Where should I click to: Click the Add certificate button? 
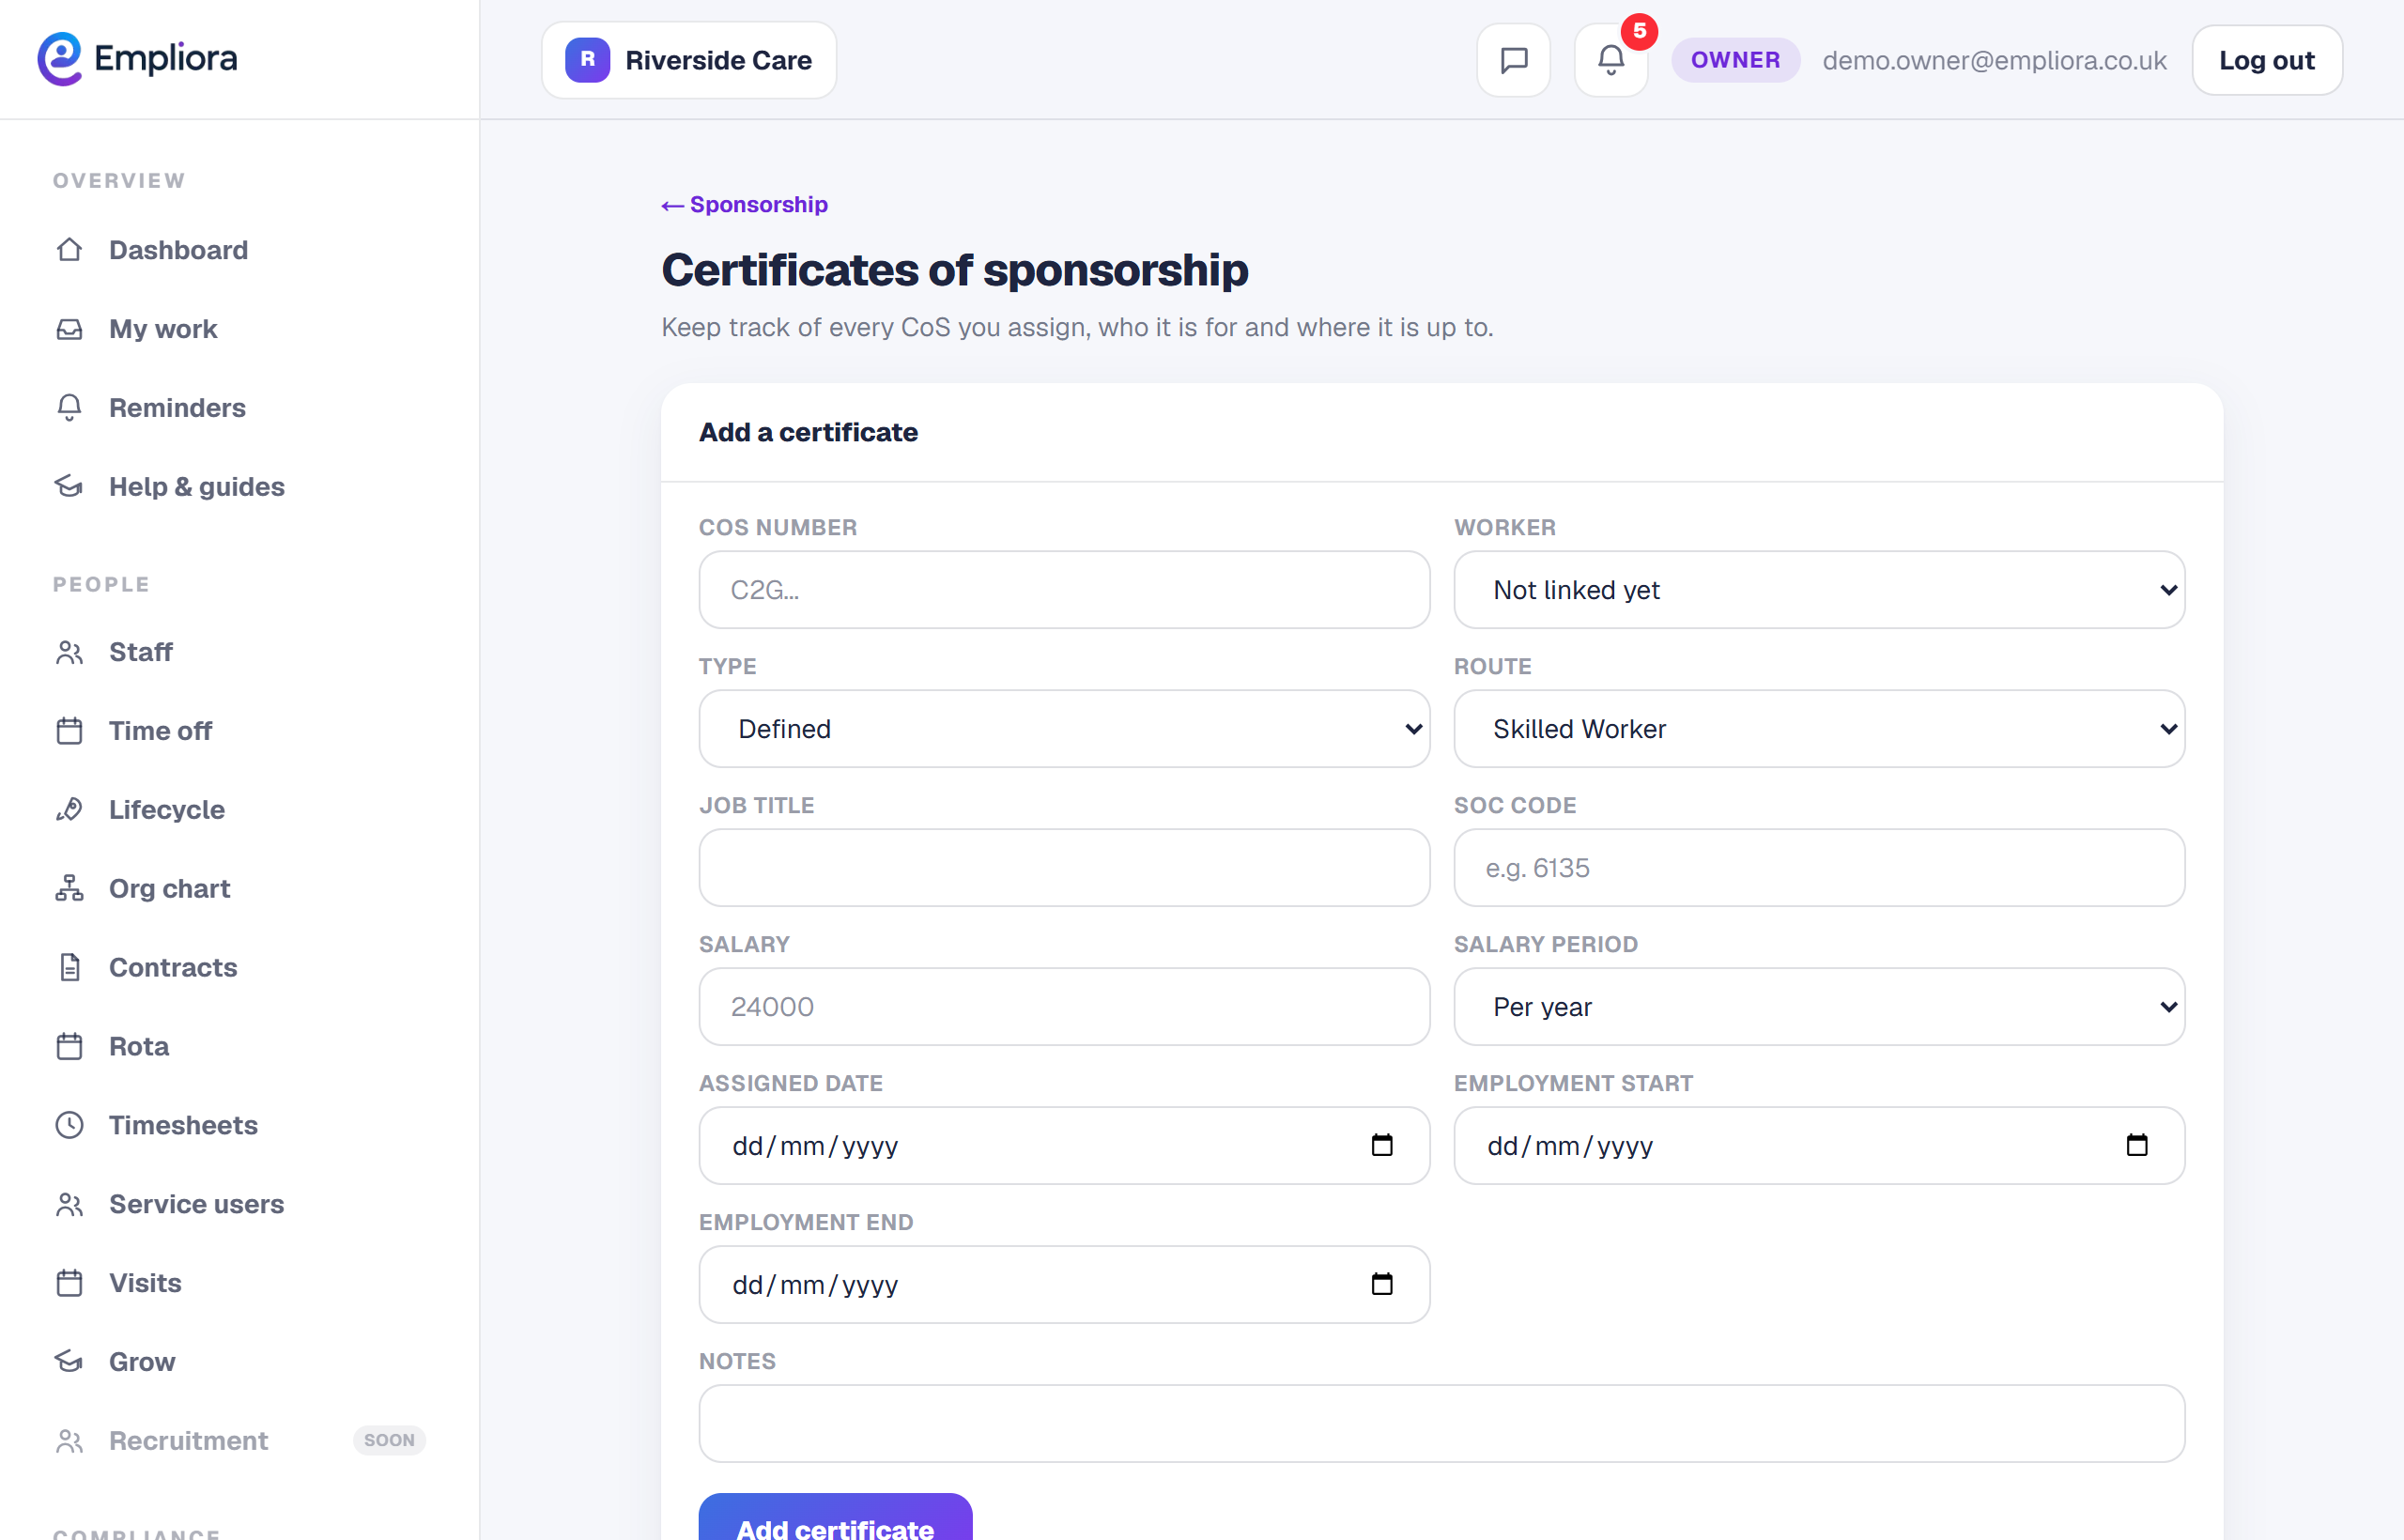pos(835,1518)
